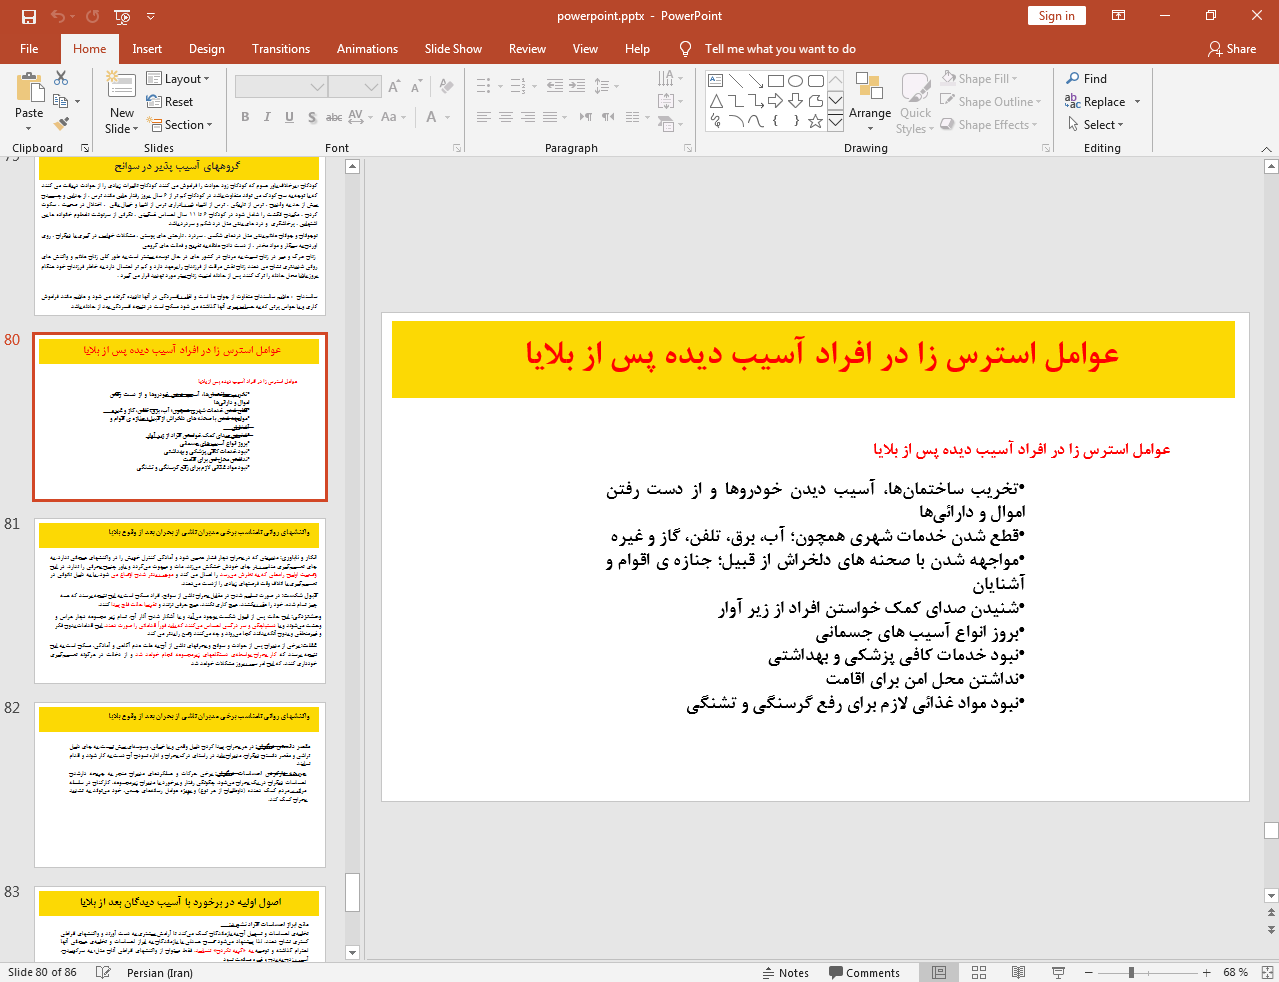Toggle Center paragraph alignment
This screenshot has width=1279, height=982.
coord(506,117)
